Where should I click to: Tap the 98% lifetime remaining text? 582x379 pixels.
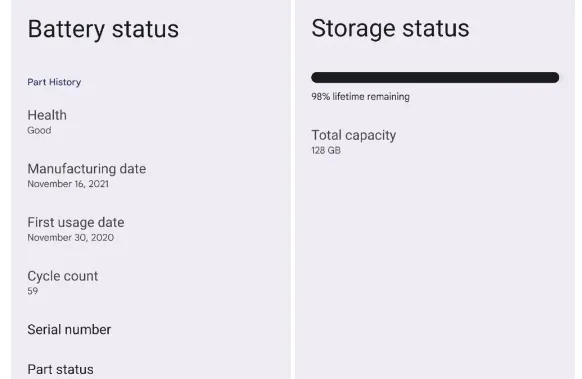(x=360, y=97)
